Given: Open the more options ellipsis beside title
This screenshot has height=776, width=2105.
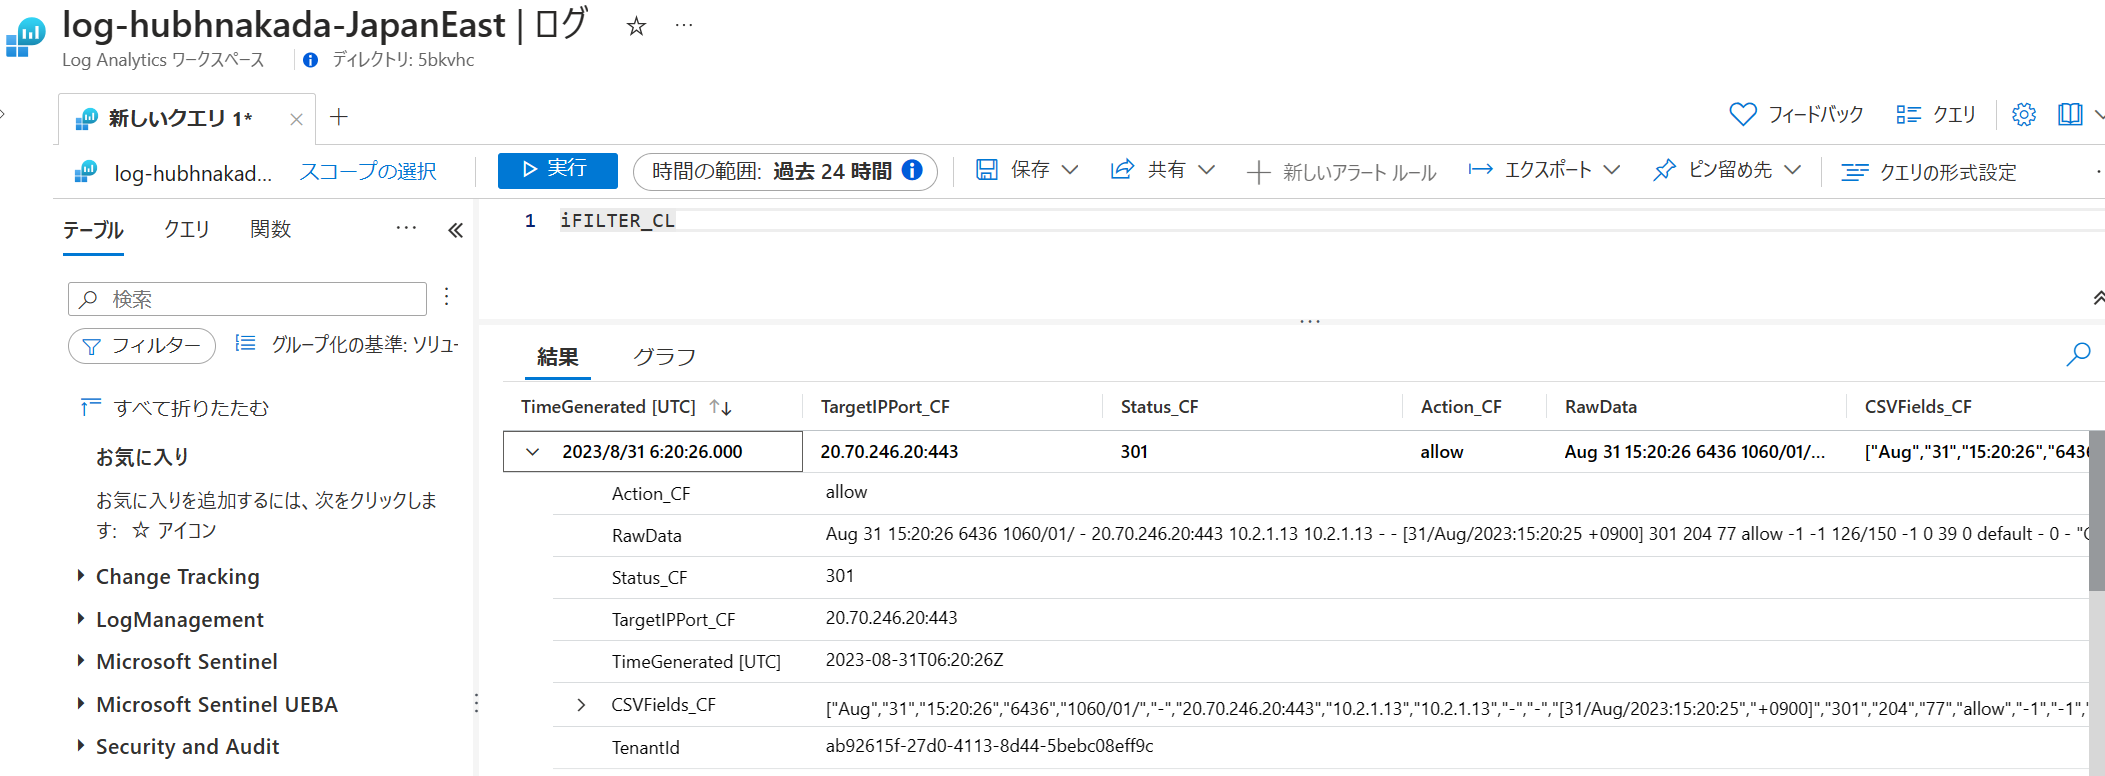Looking at the screenshot, I should (x=684, y=26).
